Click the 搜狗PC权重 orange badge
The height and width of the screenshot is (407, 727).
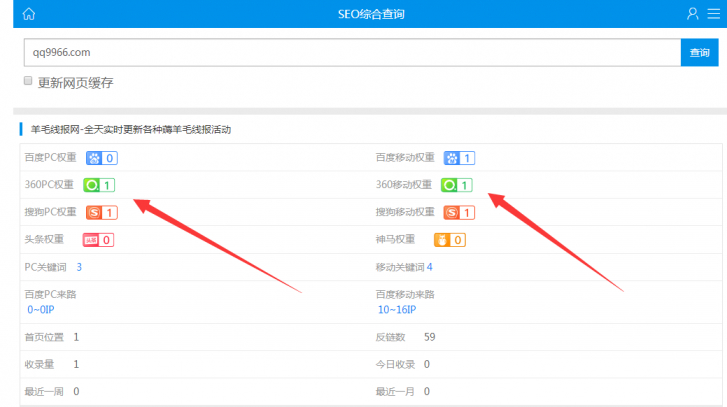(x=102, y=213)
